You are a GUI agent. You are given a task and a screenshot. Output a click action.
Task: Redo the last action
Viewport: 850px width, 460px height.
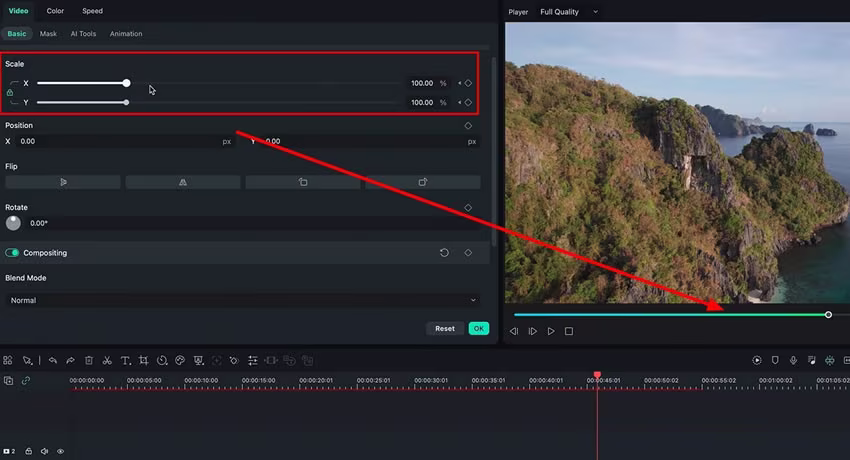click(x=70, y=360)
